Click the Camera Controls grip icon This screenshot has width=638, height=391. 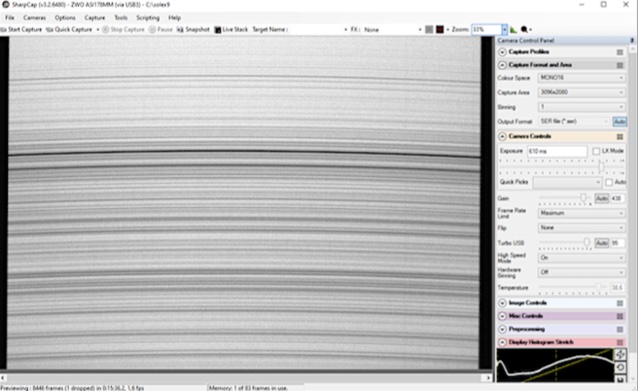pos(620,136)
